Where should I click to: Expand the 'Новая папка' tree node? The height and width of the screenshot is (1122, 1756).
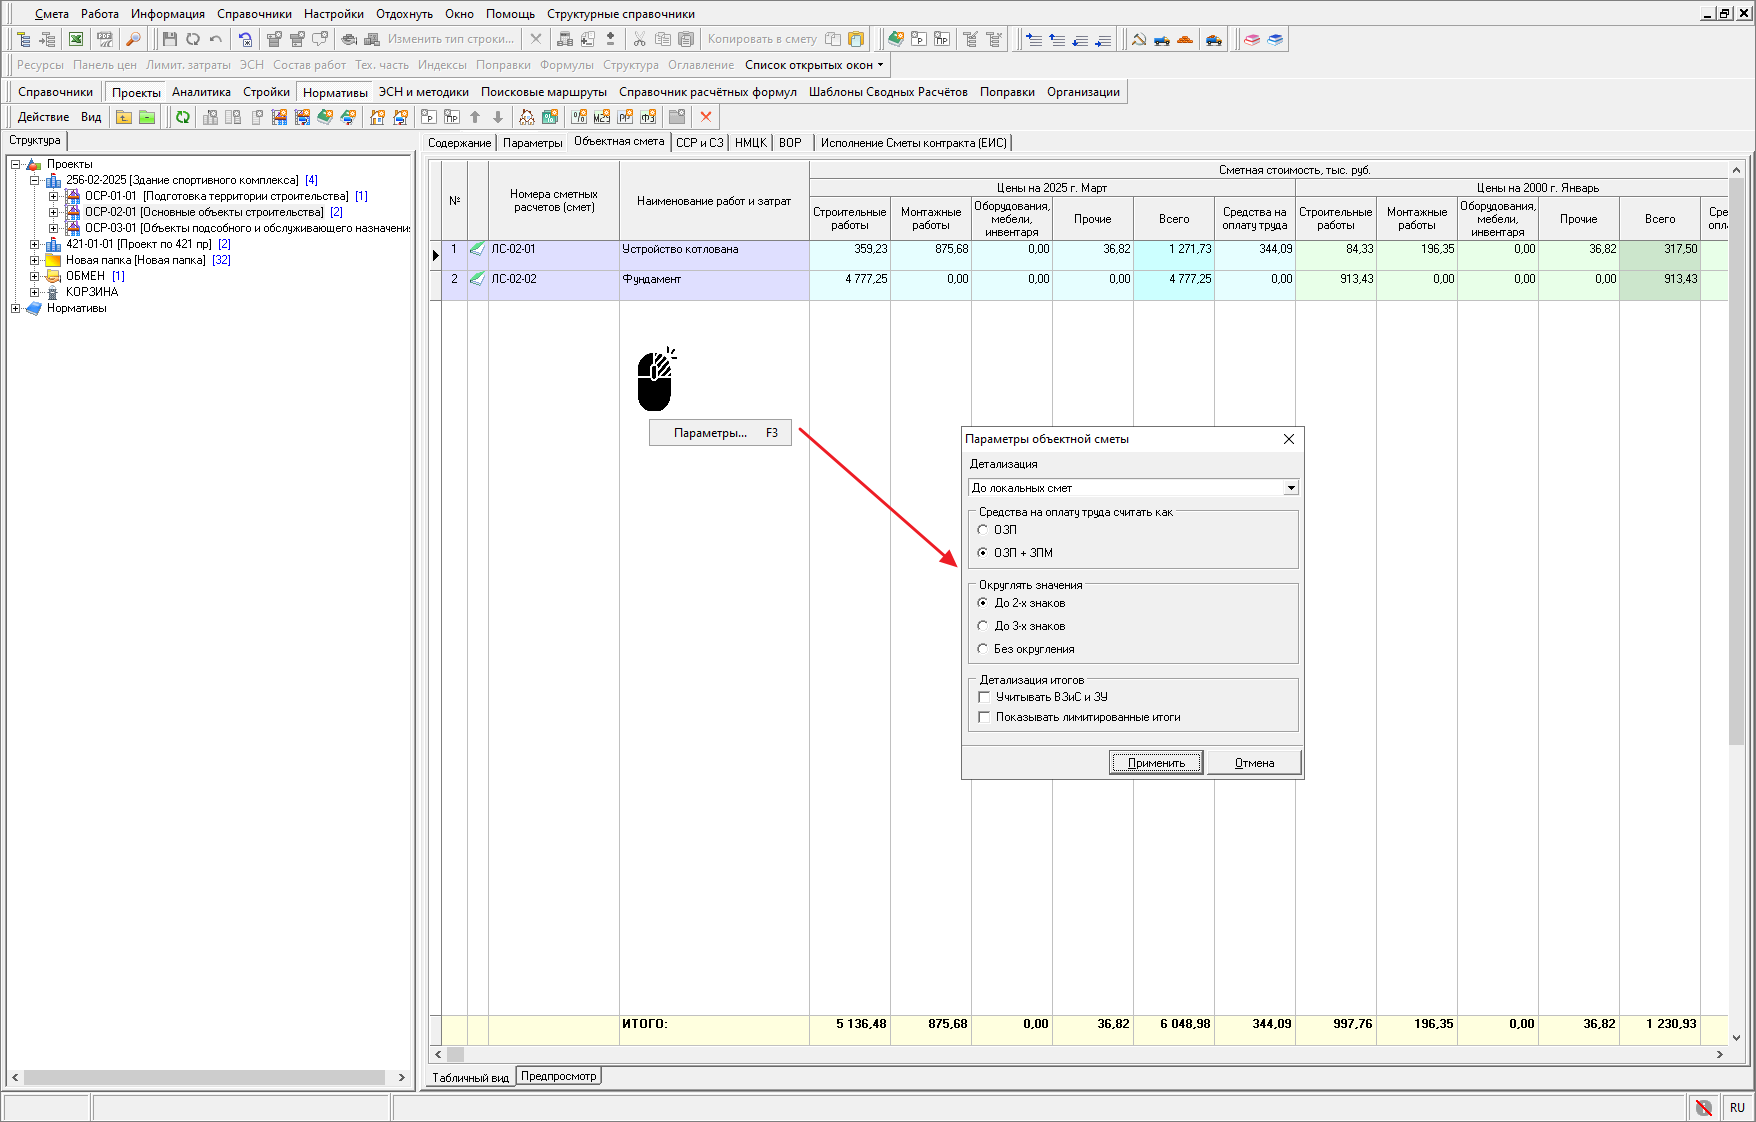pyautogui.click(x=35, y=260)
